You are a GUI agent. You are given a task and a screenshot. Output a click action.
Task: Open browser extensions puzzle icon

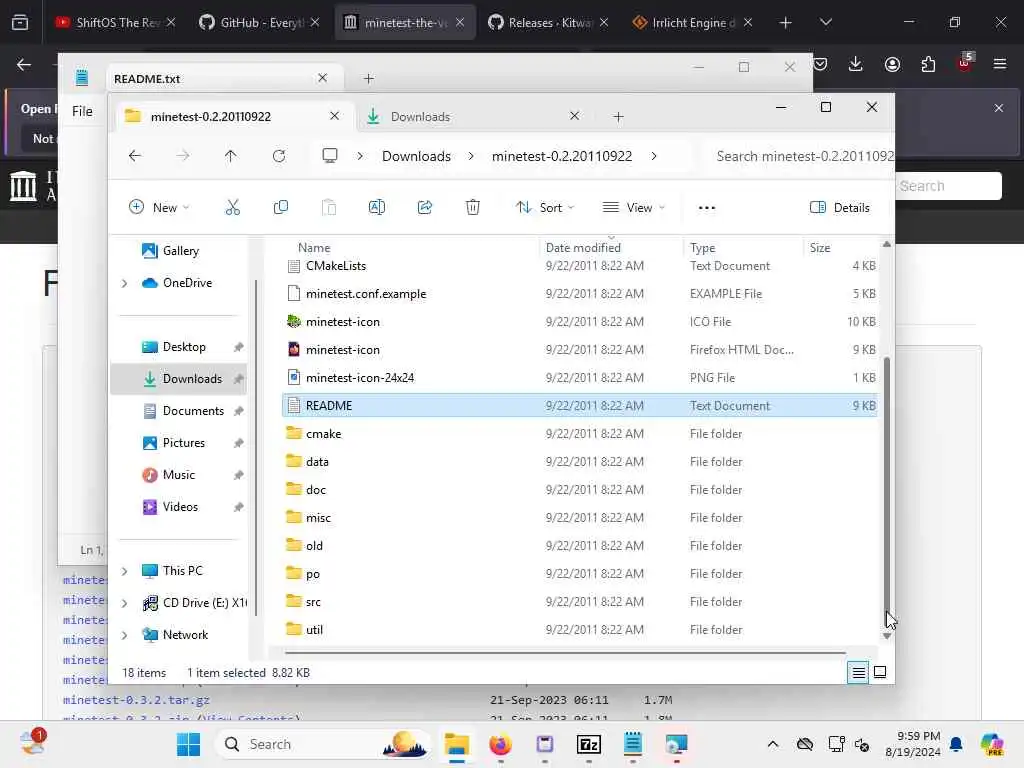point(928,64)
